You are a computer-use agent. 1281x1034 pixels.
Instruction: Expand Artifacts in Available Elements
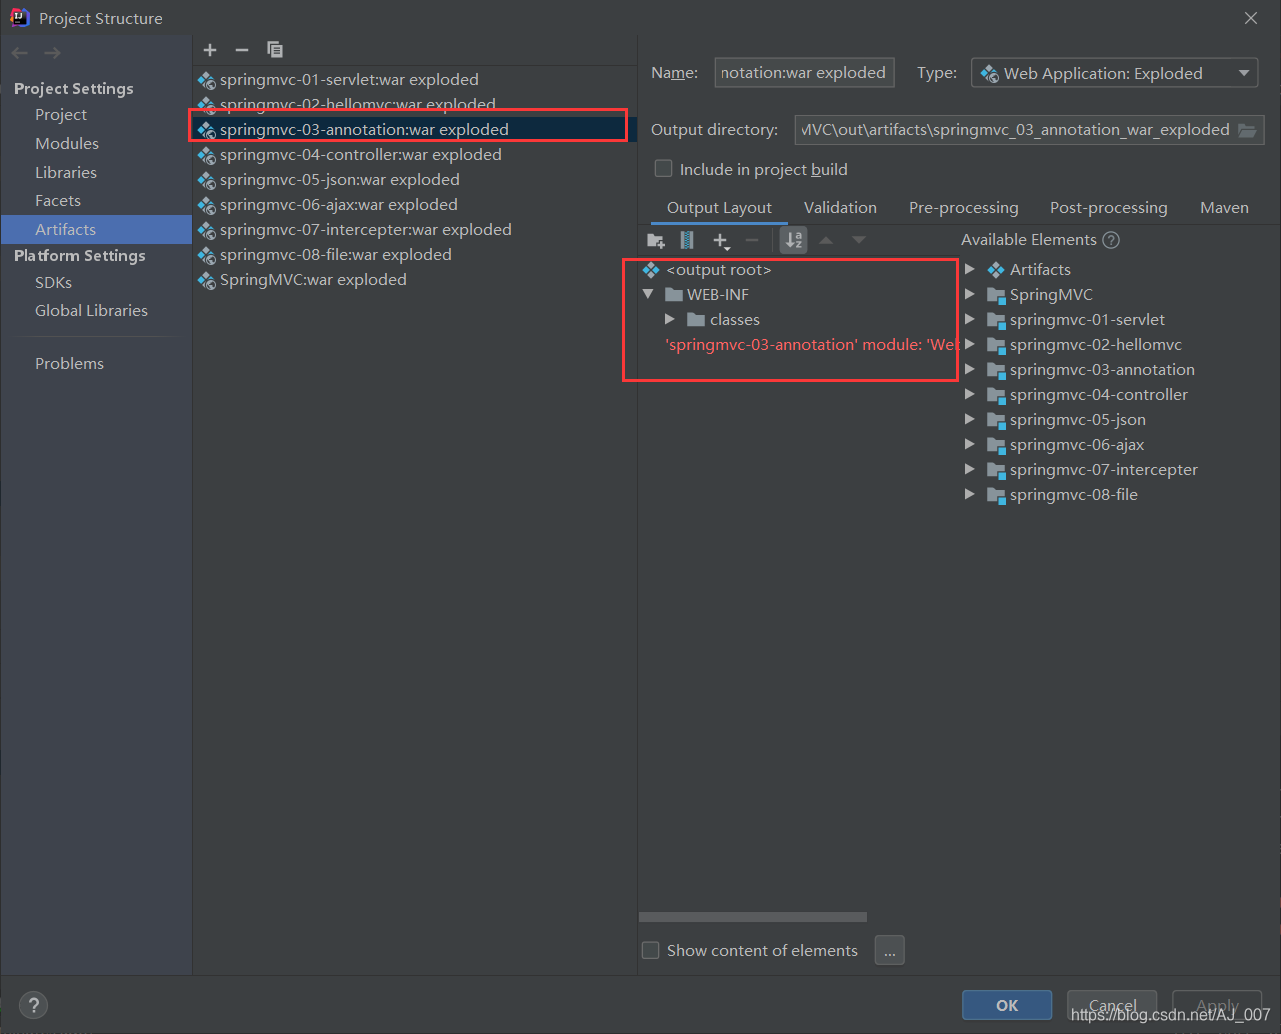(x=969, y=269)
